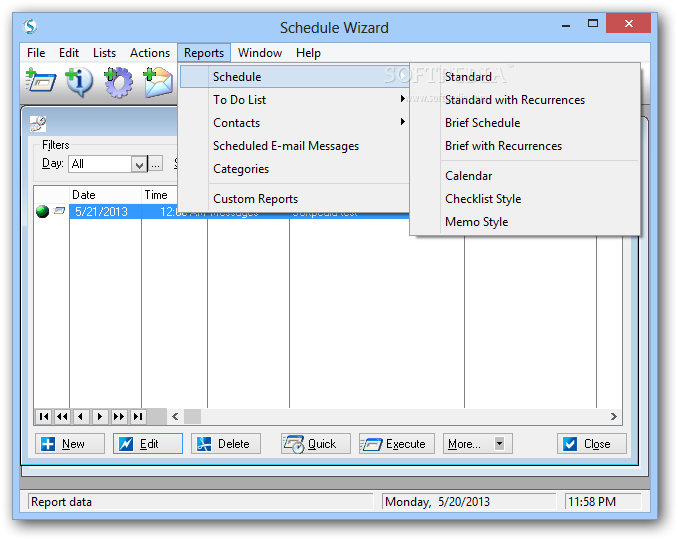Click the 11:58 PM status time

point(592,502)
